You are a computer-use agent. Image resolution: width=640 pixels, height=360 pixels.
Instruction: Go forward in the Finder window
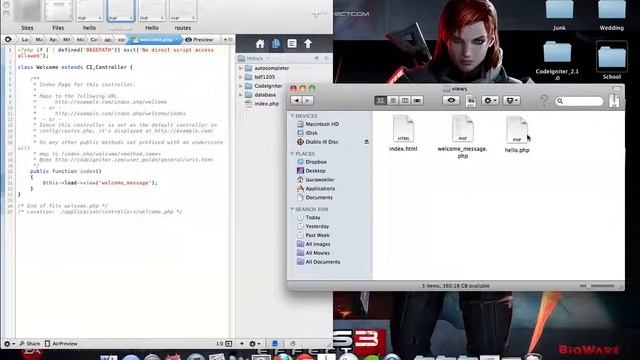pos(308,100)
